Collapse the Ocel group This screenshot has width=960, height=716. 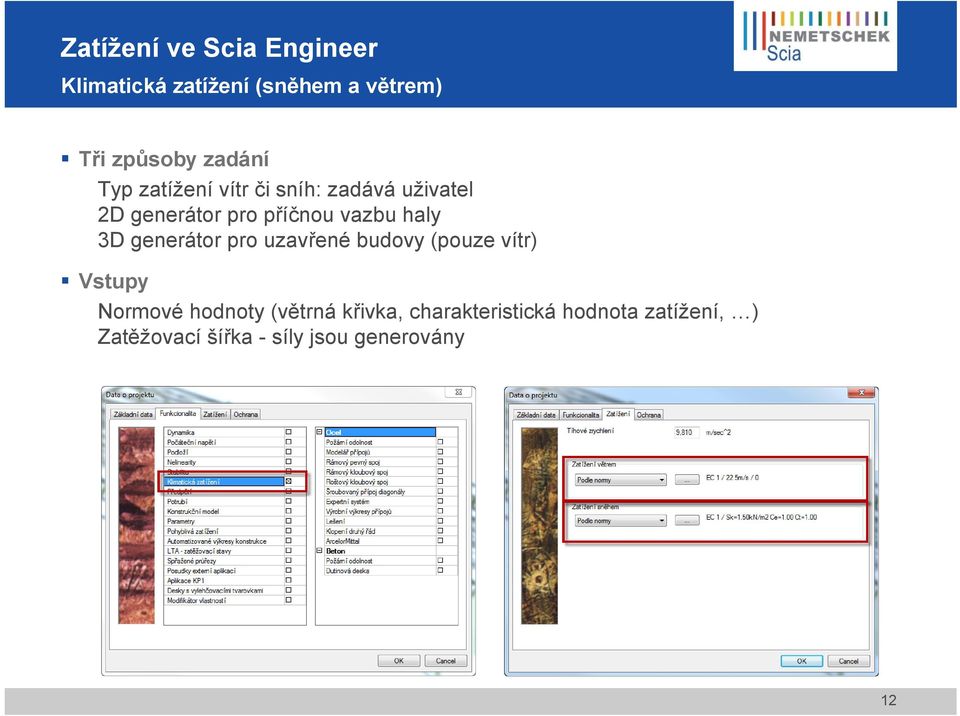(x=320, y=432)
